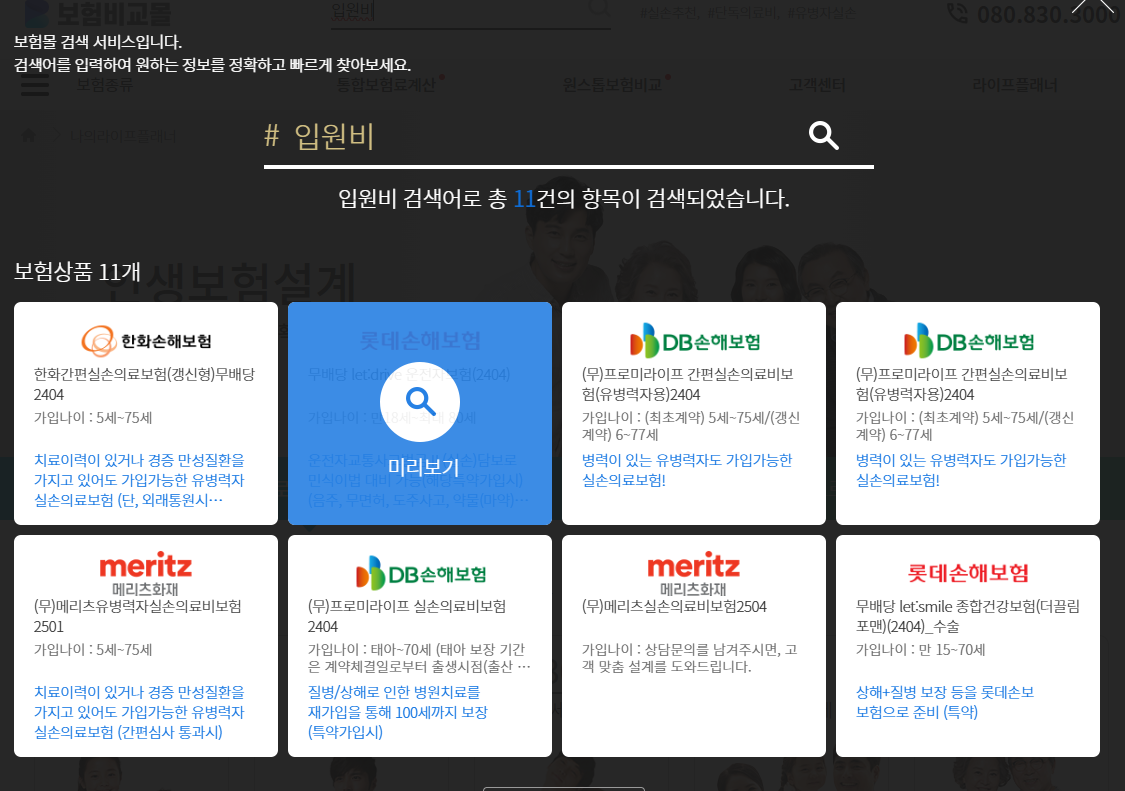The width and height of the screenshot is (1125, 791).
Task: Click 가입나이 : 태아~70세 text
Action: click(x=419, y=658)
